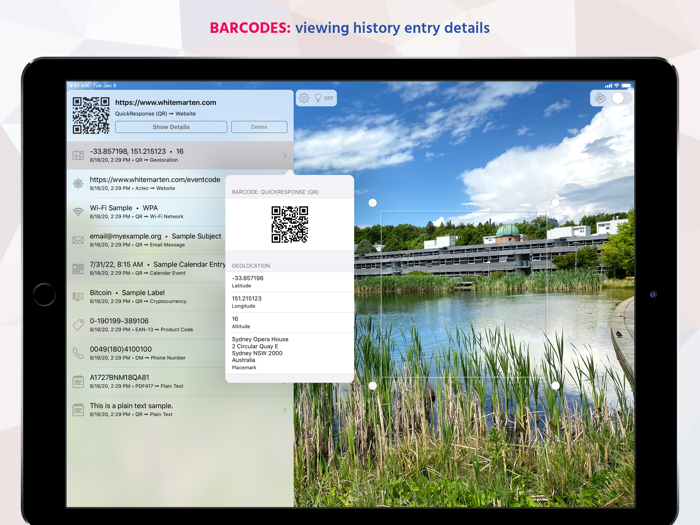Viewport: 700px width, 525px height.
Task: Click the Show Details button
Action: tap(171, 127)
